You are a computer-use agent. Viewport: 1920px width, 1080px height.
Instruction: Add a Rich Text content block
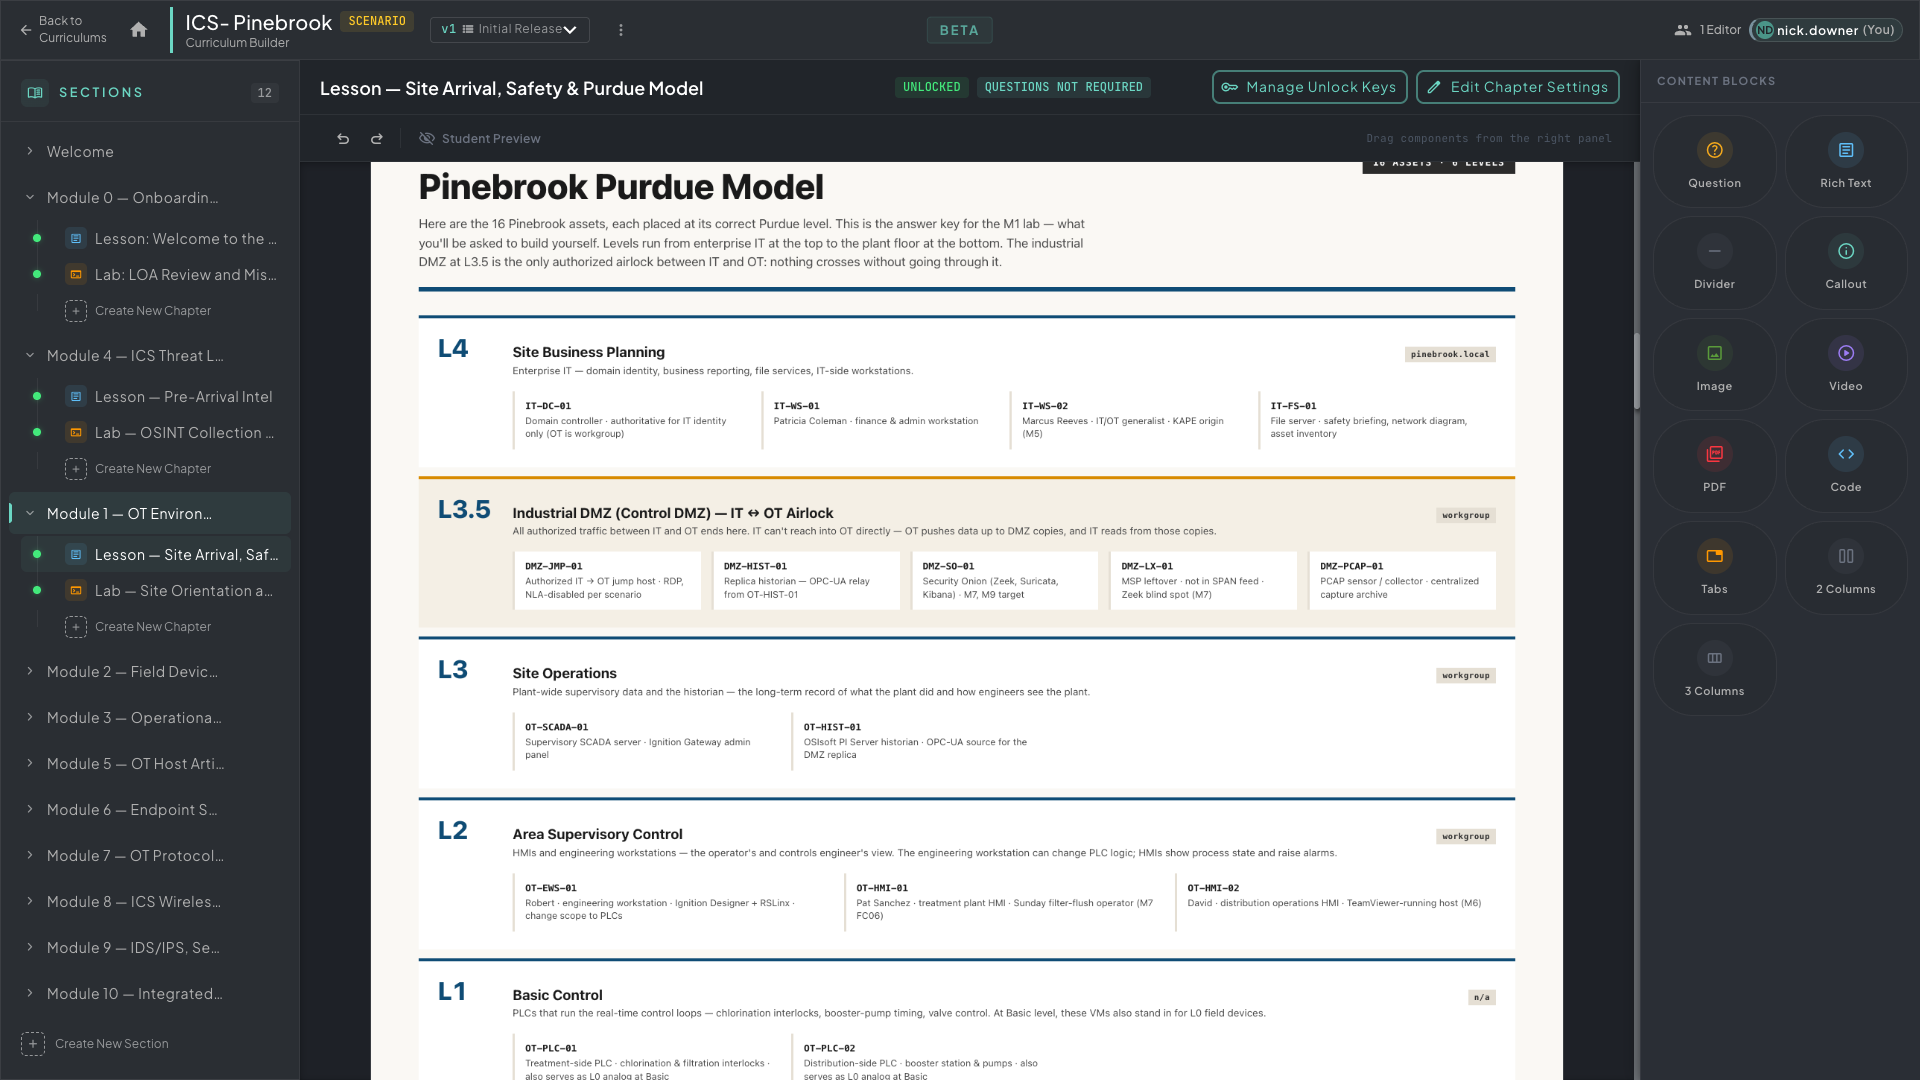[1845, 162]
